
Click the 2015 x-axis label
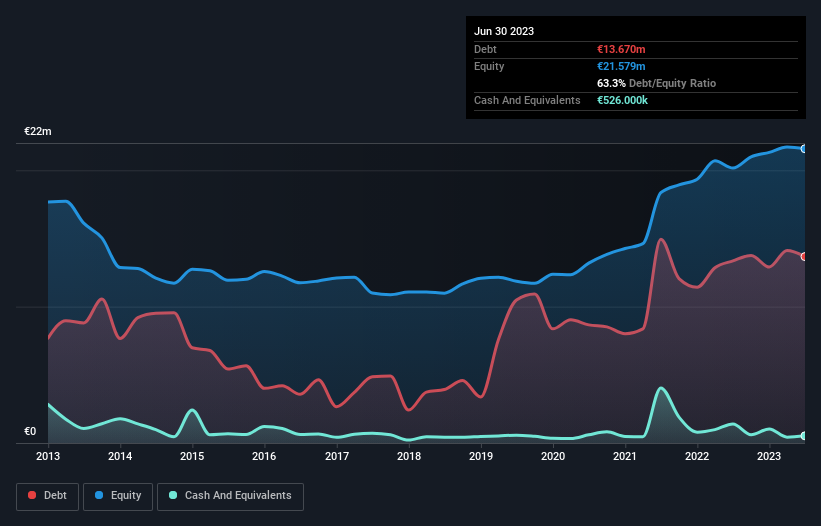[192, 456]
